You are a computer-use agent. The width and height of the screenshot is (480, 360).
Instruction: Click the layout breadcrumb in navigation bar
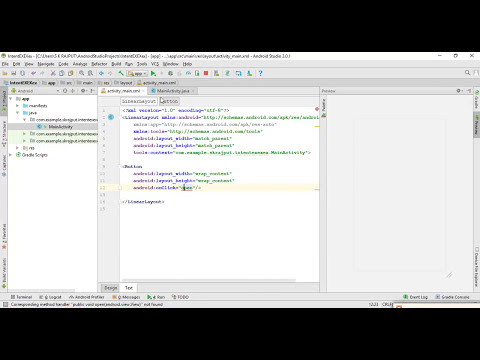[x=123, y=83]
